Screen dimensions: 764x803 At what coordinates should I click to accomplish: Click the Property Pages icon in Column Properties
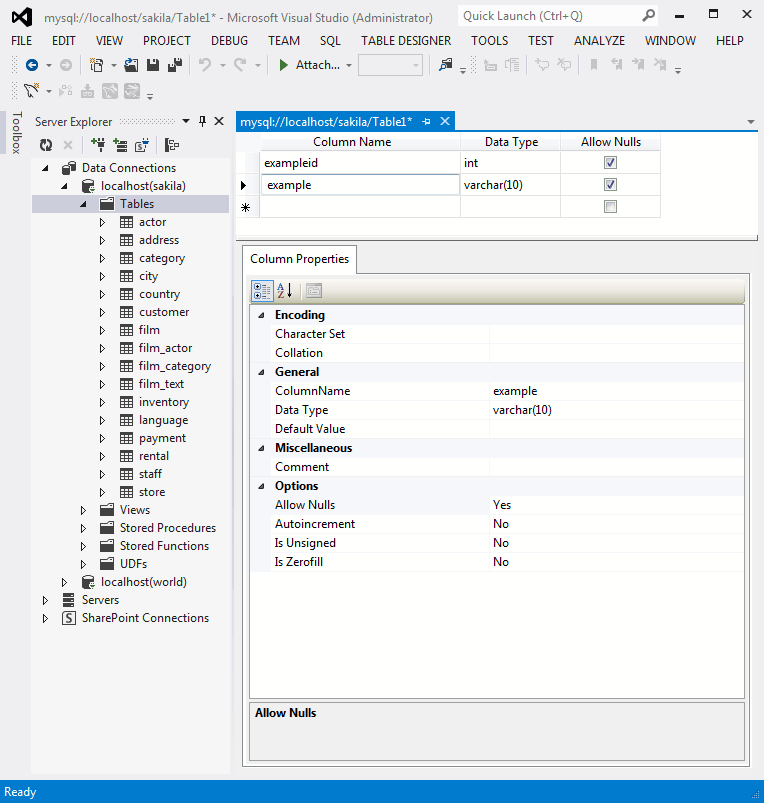point(314,291)
